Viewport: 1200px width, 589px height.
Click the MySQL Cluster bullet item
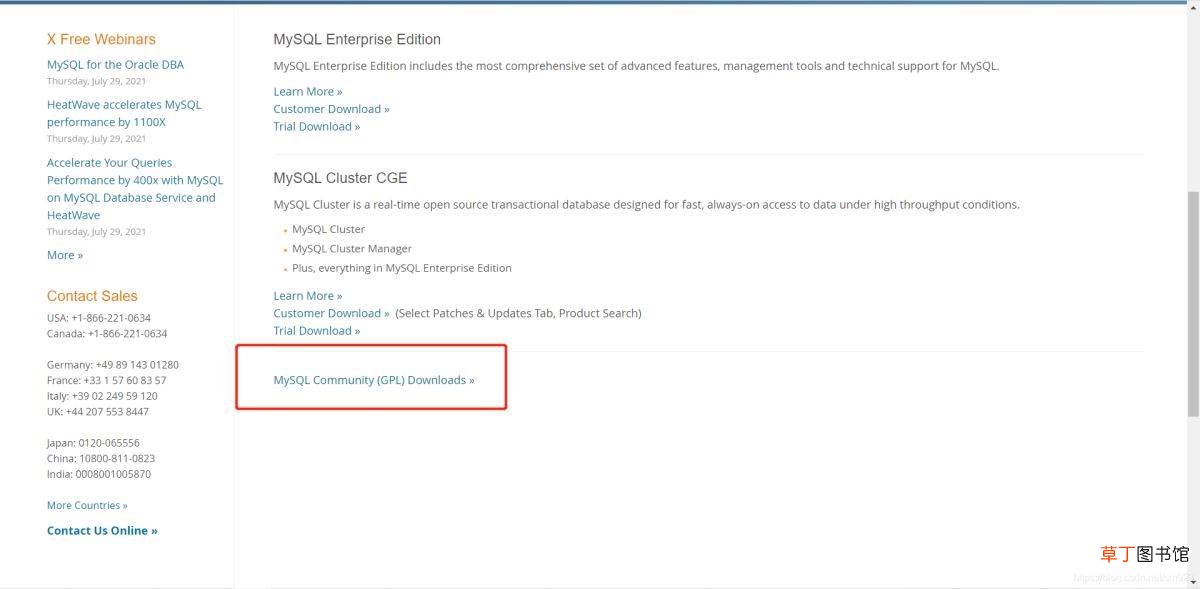pyautogui.click(x=329, y=229)
